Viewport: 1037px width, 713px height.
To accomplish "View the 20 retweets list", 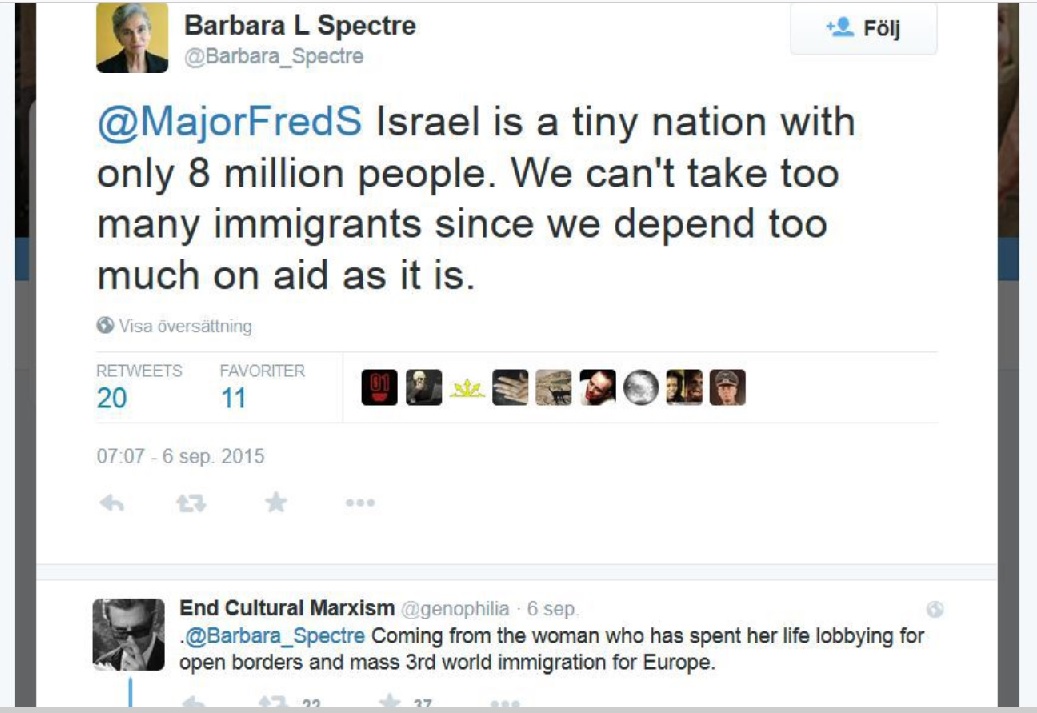I will click(x=112, y=398).
